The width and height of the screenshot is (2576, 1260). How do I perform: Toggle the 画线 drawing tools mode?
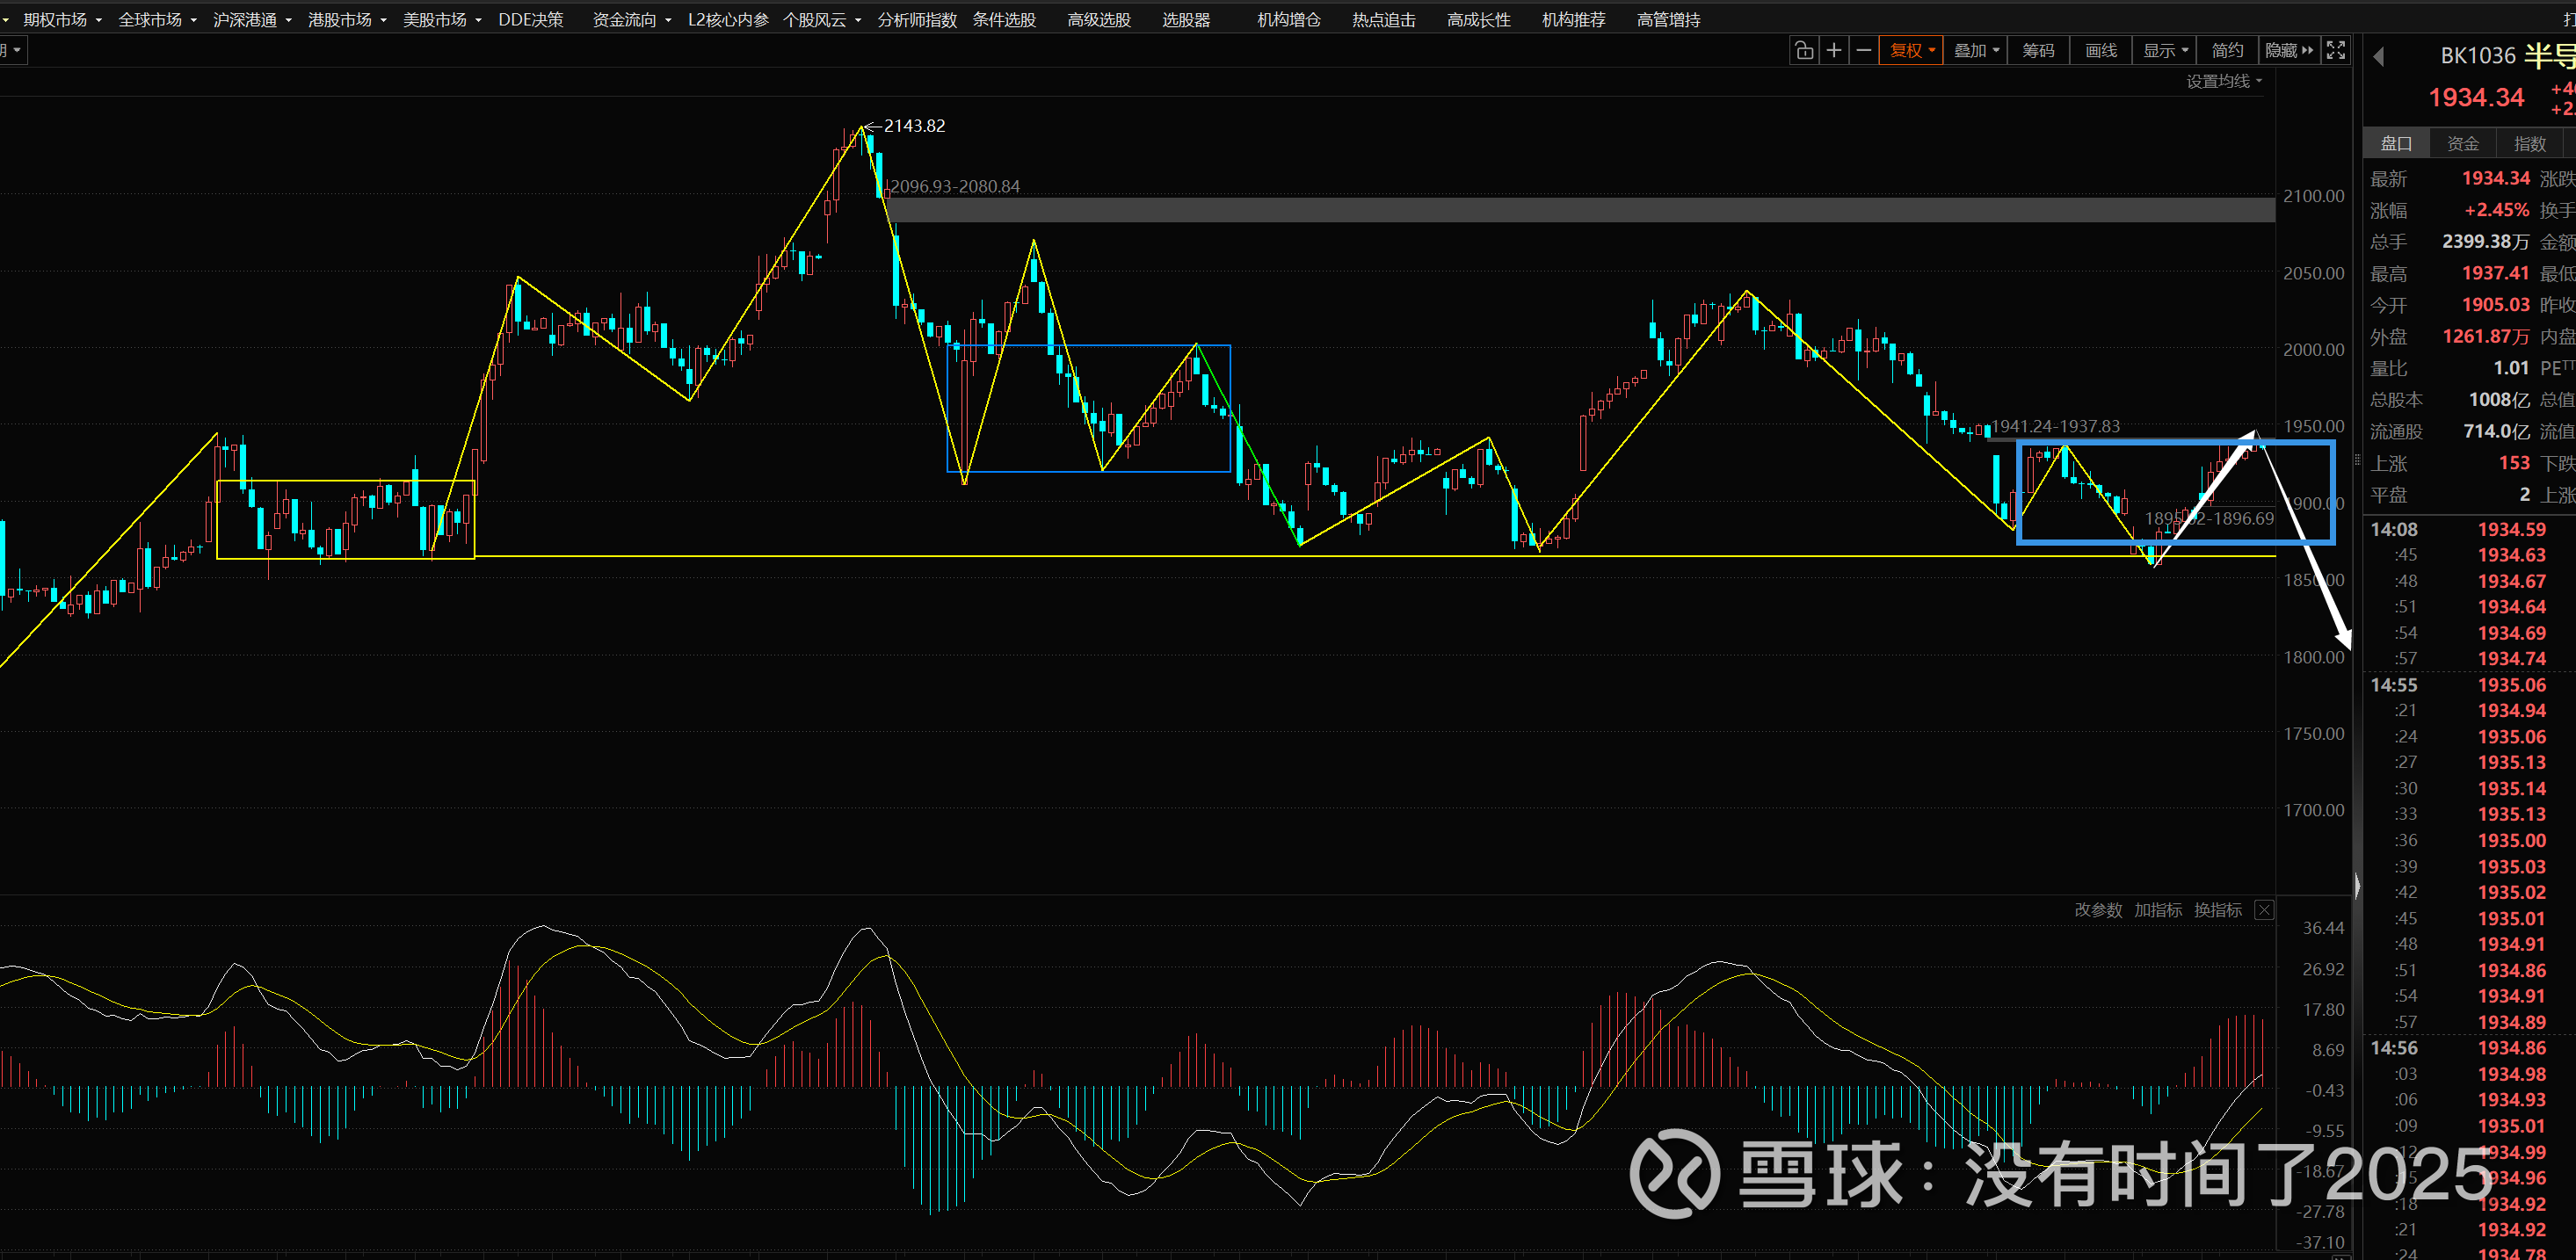click(2101, 50)
